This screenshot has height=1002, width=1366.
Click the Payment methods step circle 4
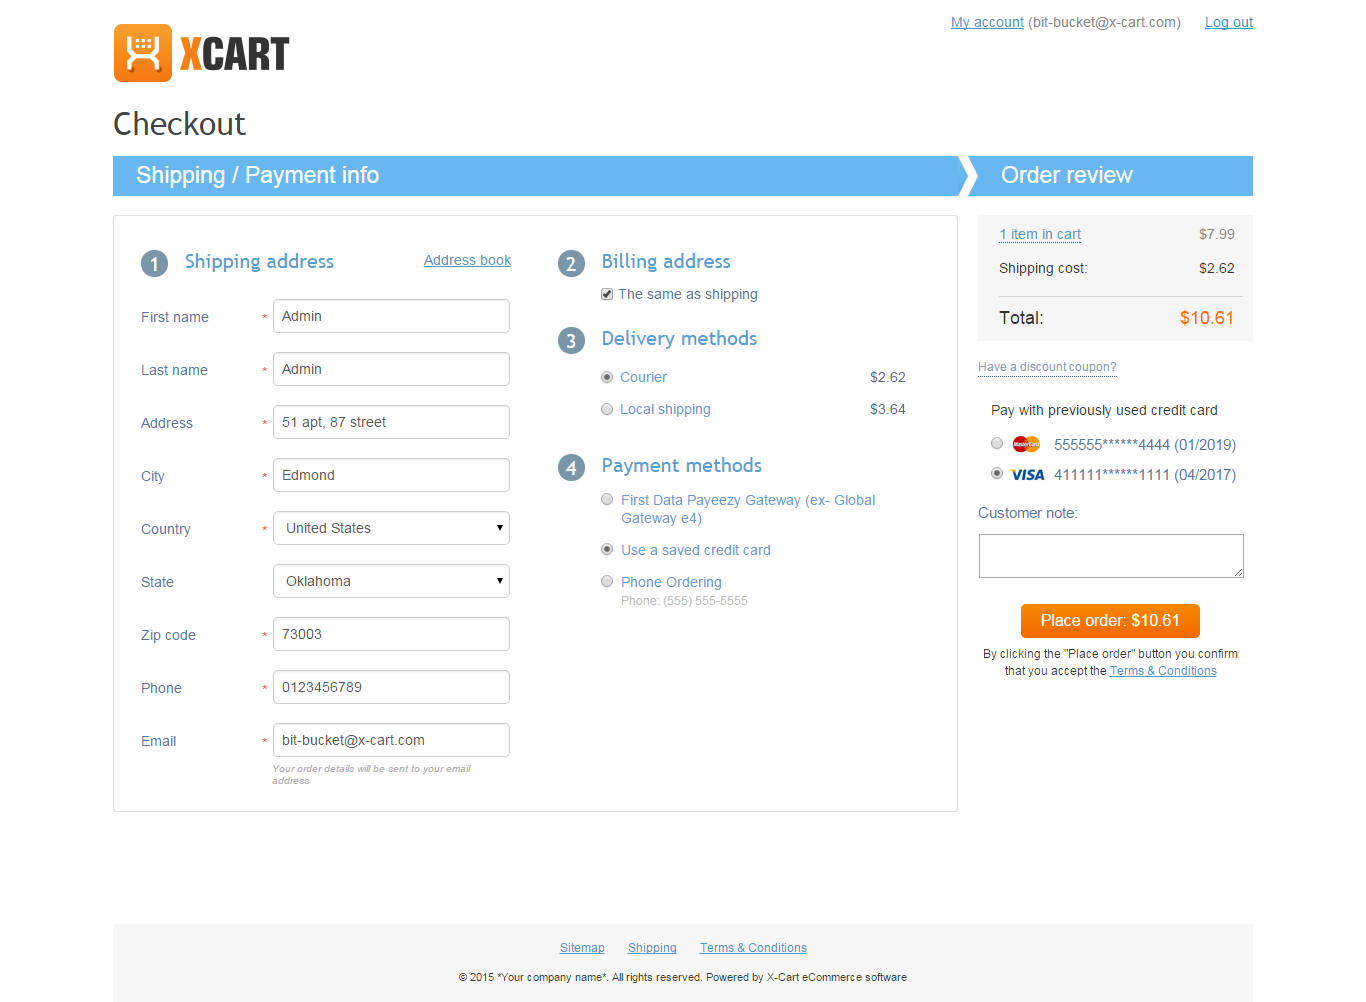[571, 467]
